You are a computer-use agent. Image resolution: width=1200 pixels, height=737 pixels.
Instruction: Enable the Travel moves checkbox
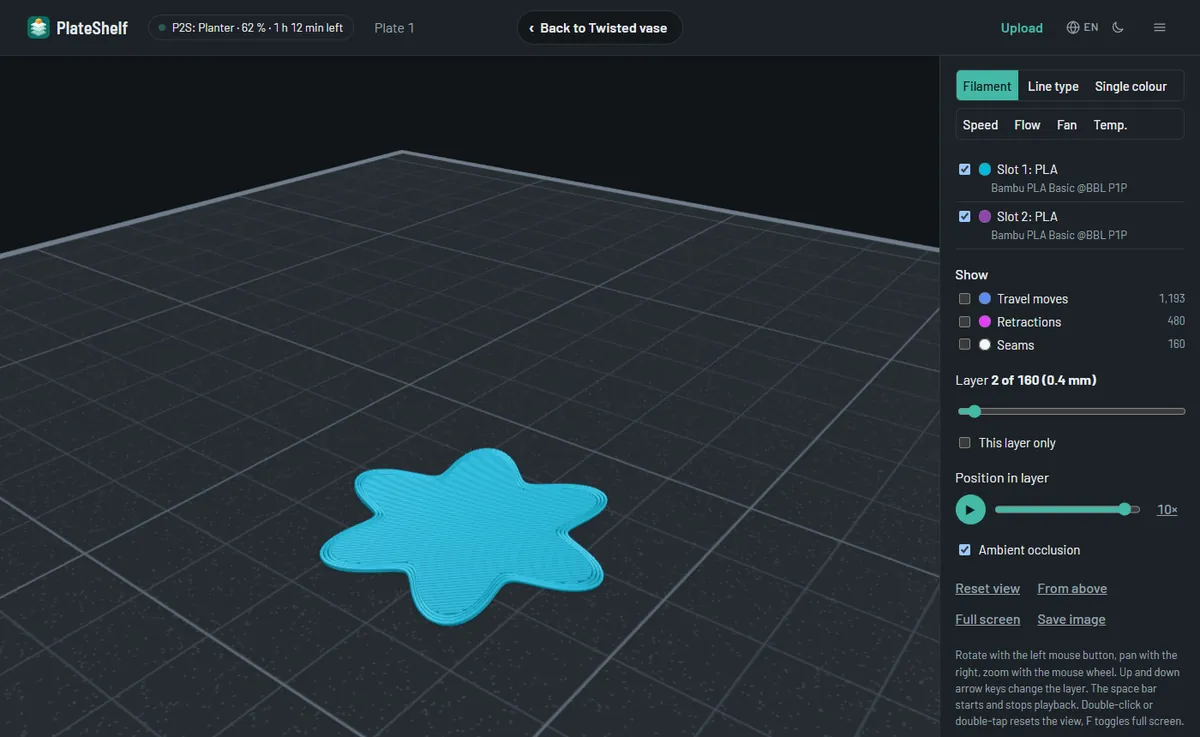[x=965, y=299]
